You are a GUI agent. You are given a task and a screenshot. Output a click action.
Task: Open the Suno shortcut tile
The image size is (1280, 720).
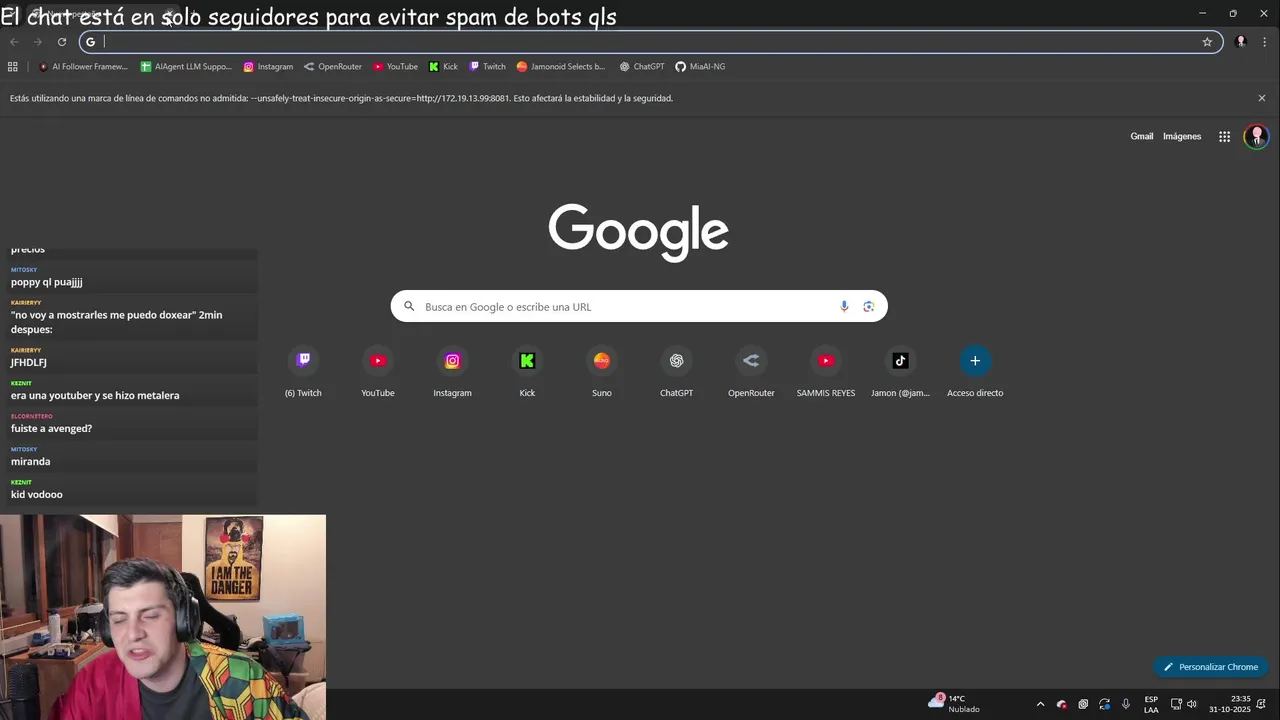[601, 371]
